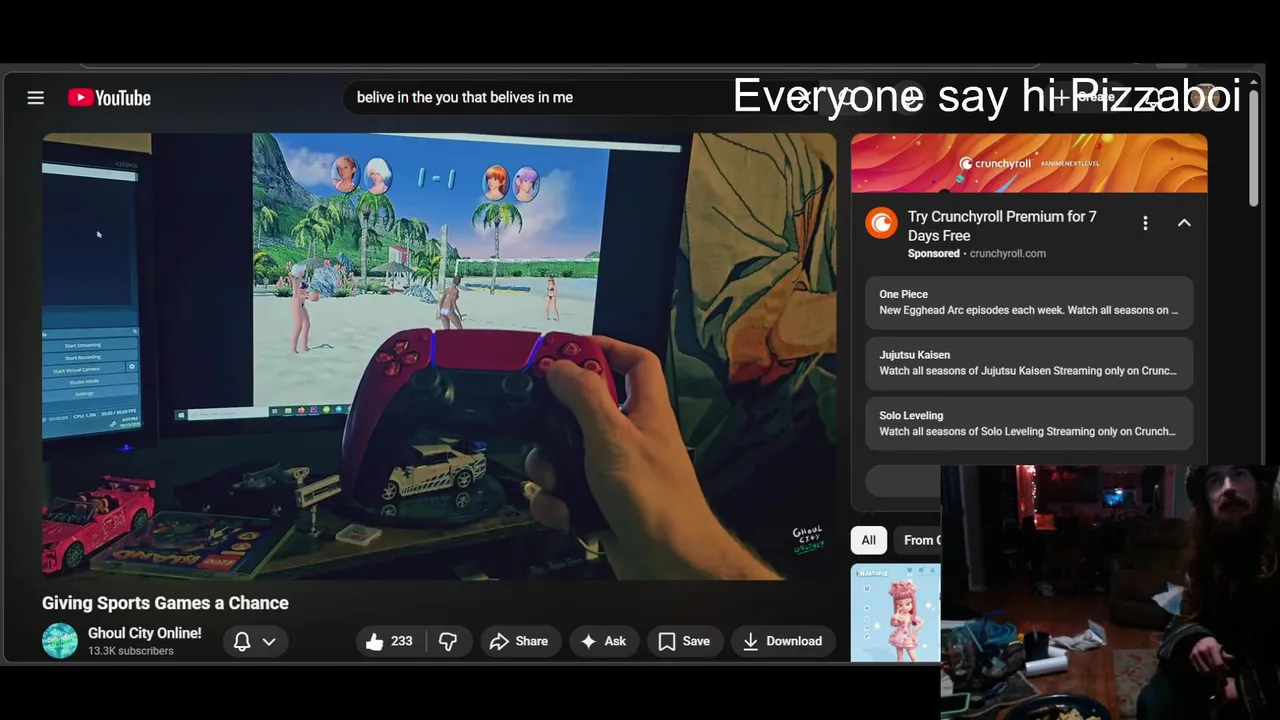Open the pink doll recommended video thumbnail
This screenshot has height=720, width=1280.
coord(896,612)
